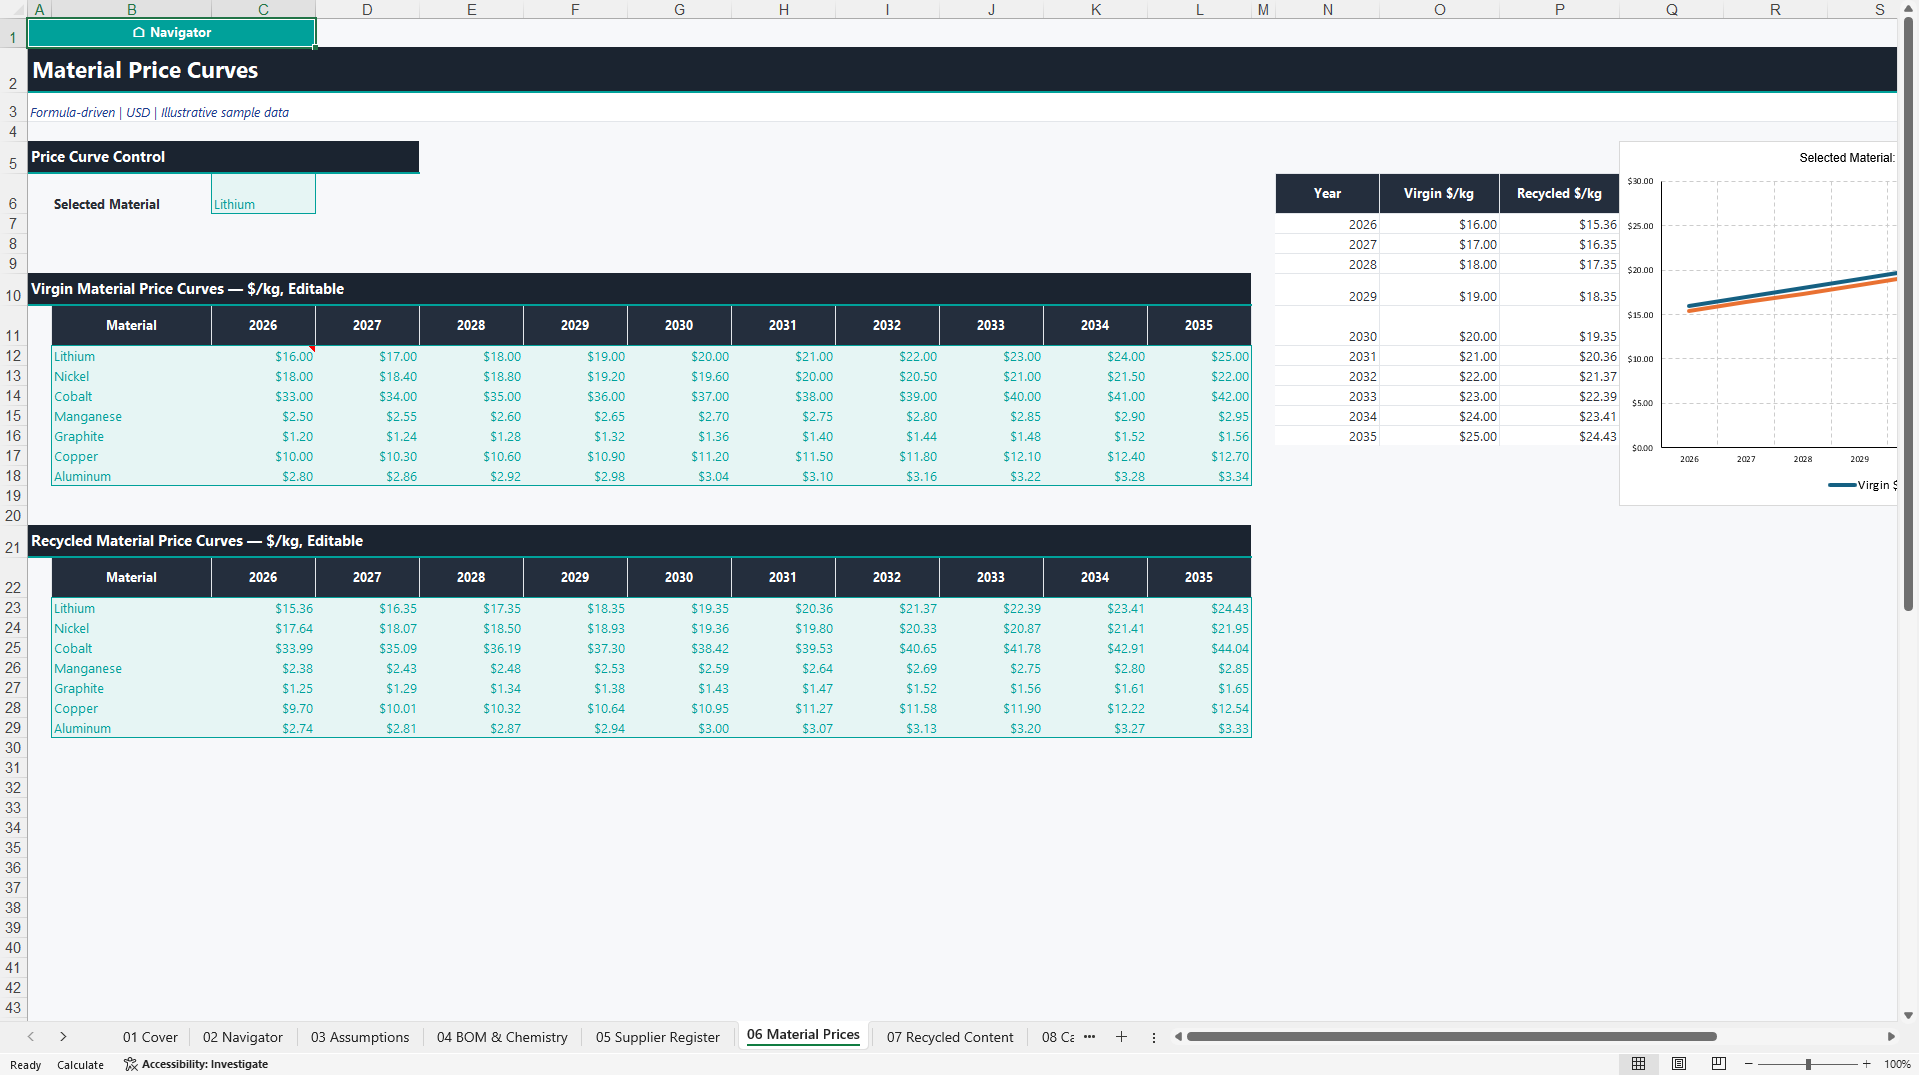Select virgin Lithium 2026 price $16.00

pos(264,356)
